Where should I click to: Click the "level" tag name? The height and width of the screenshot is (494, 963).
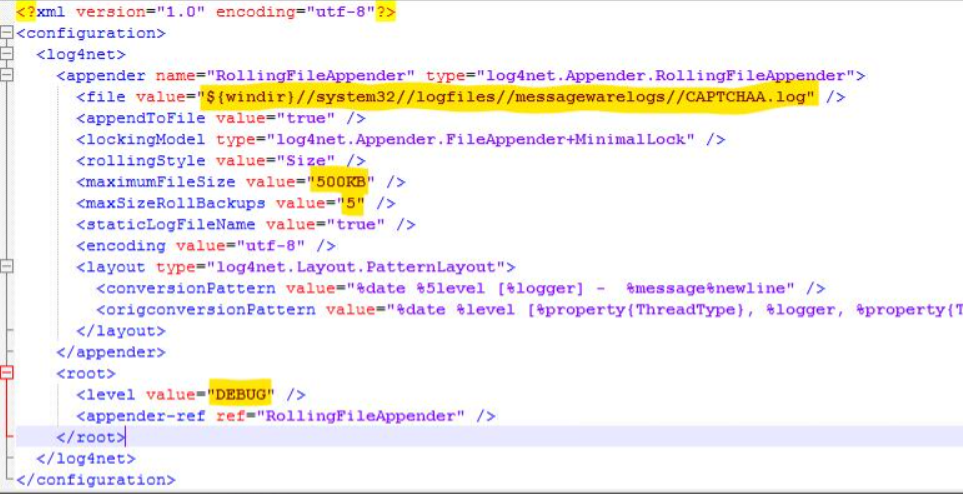[111, 394]
